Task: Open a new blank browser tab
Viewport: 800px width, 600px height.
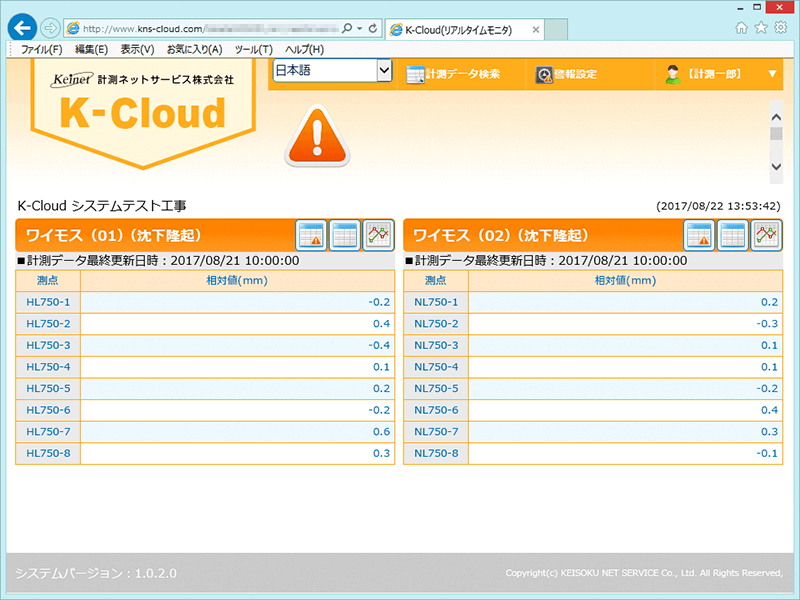Action: click(556, 30)
